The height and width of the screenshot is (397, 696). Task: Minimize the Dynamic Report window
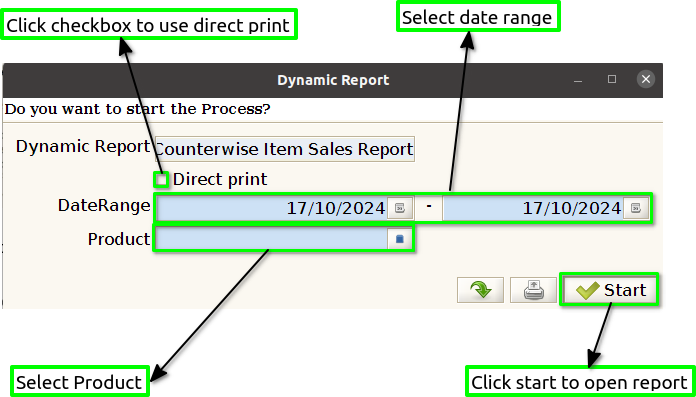click(577, 80)
